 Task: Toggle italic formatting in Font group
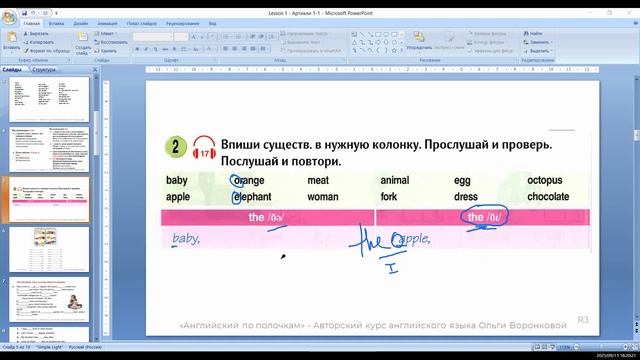pyautogui.click(x=146, y=49)
